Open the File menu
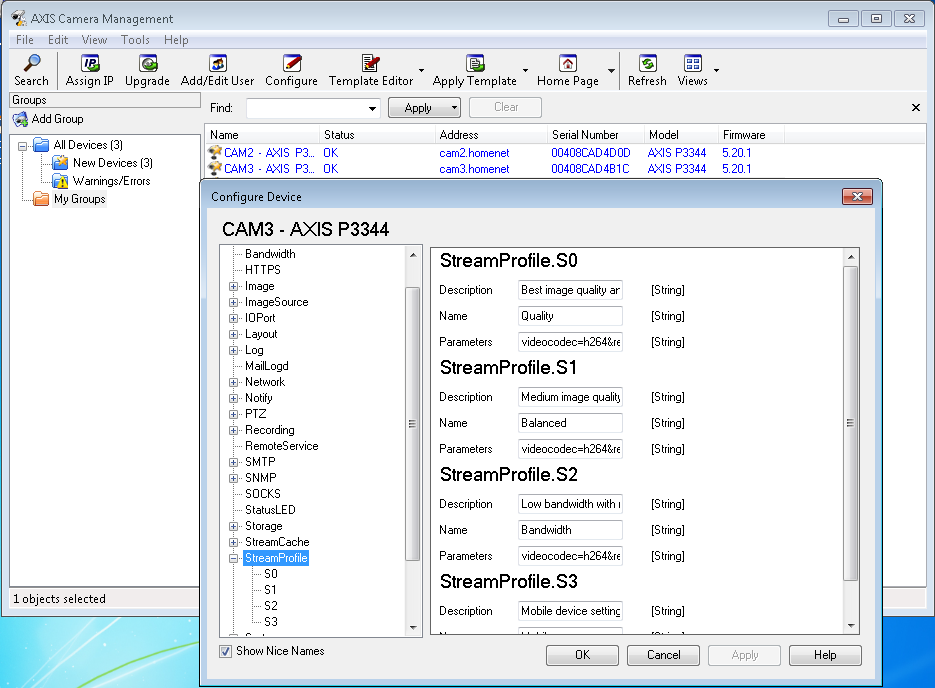This screenshot has height=688, width=935. click(24, 40)
